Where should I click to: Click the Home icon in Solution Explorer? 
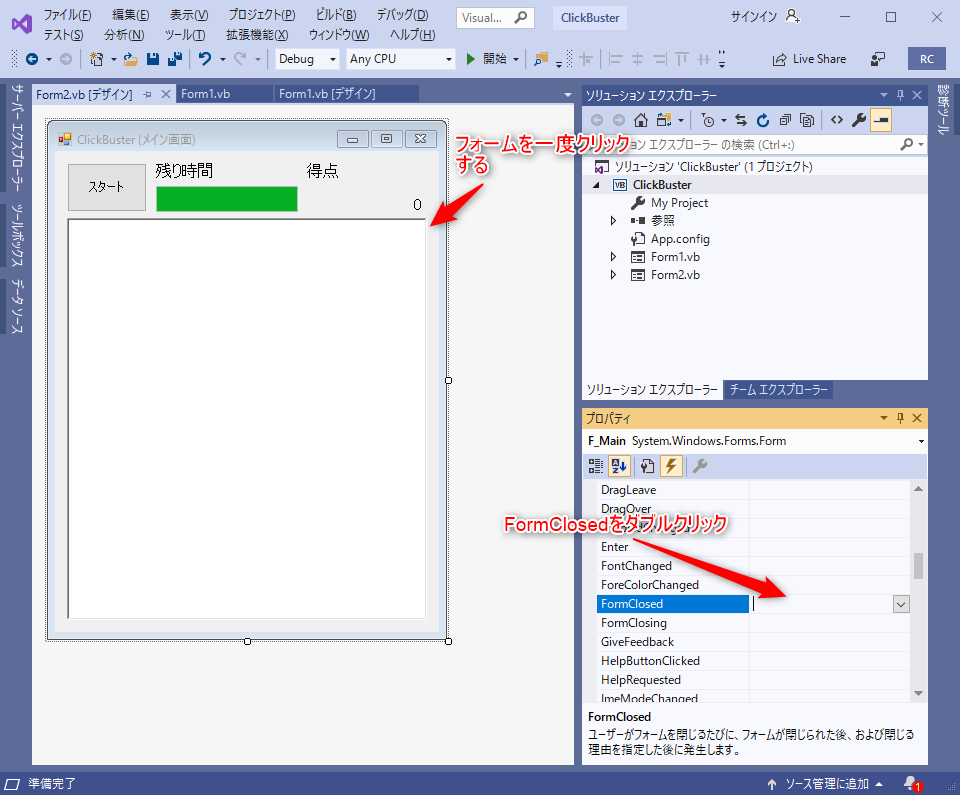(x=640, y=120)
